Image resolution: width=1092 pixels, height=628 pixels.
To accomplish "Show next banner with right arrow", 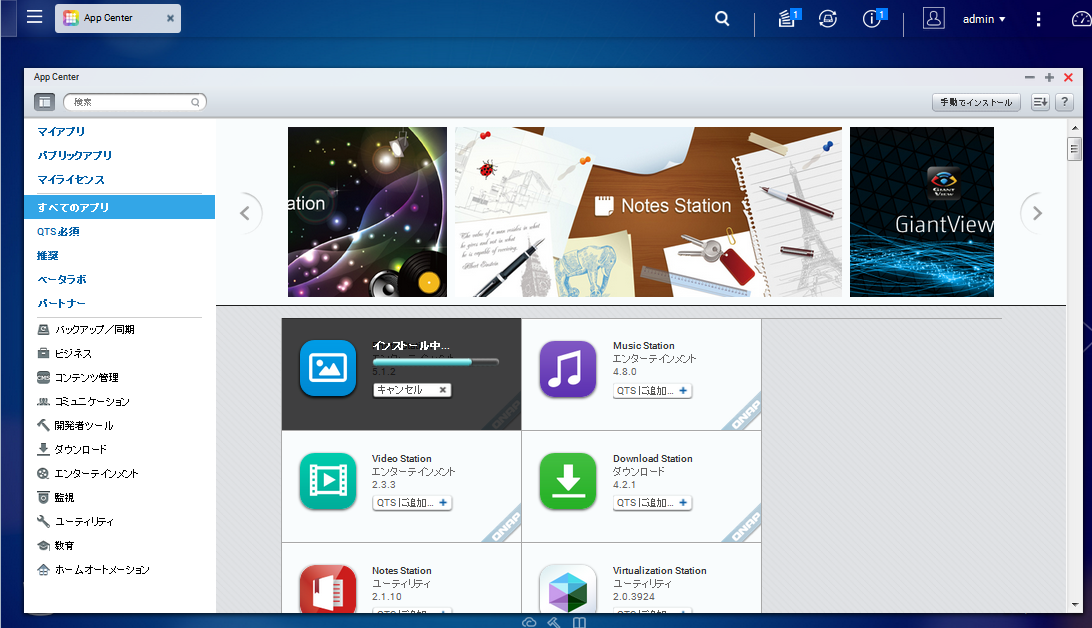I will pos(1037,213).
